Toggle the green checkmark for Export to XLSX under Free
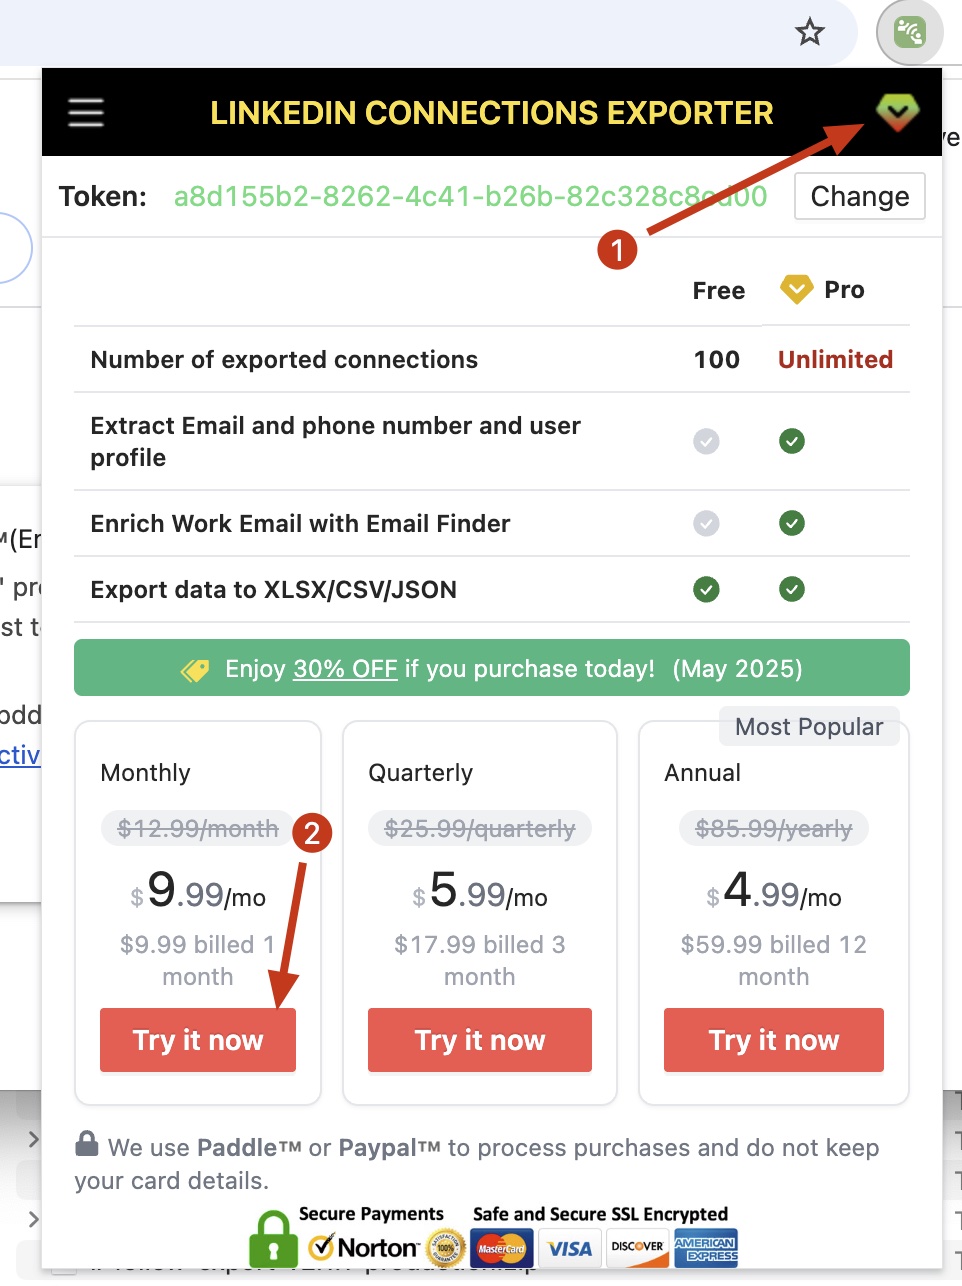Image resolution: width=962 pixels, height=1286 pixels. tap(706, 589)
